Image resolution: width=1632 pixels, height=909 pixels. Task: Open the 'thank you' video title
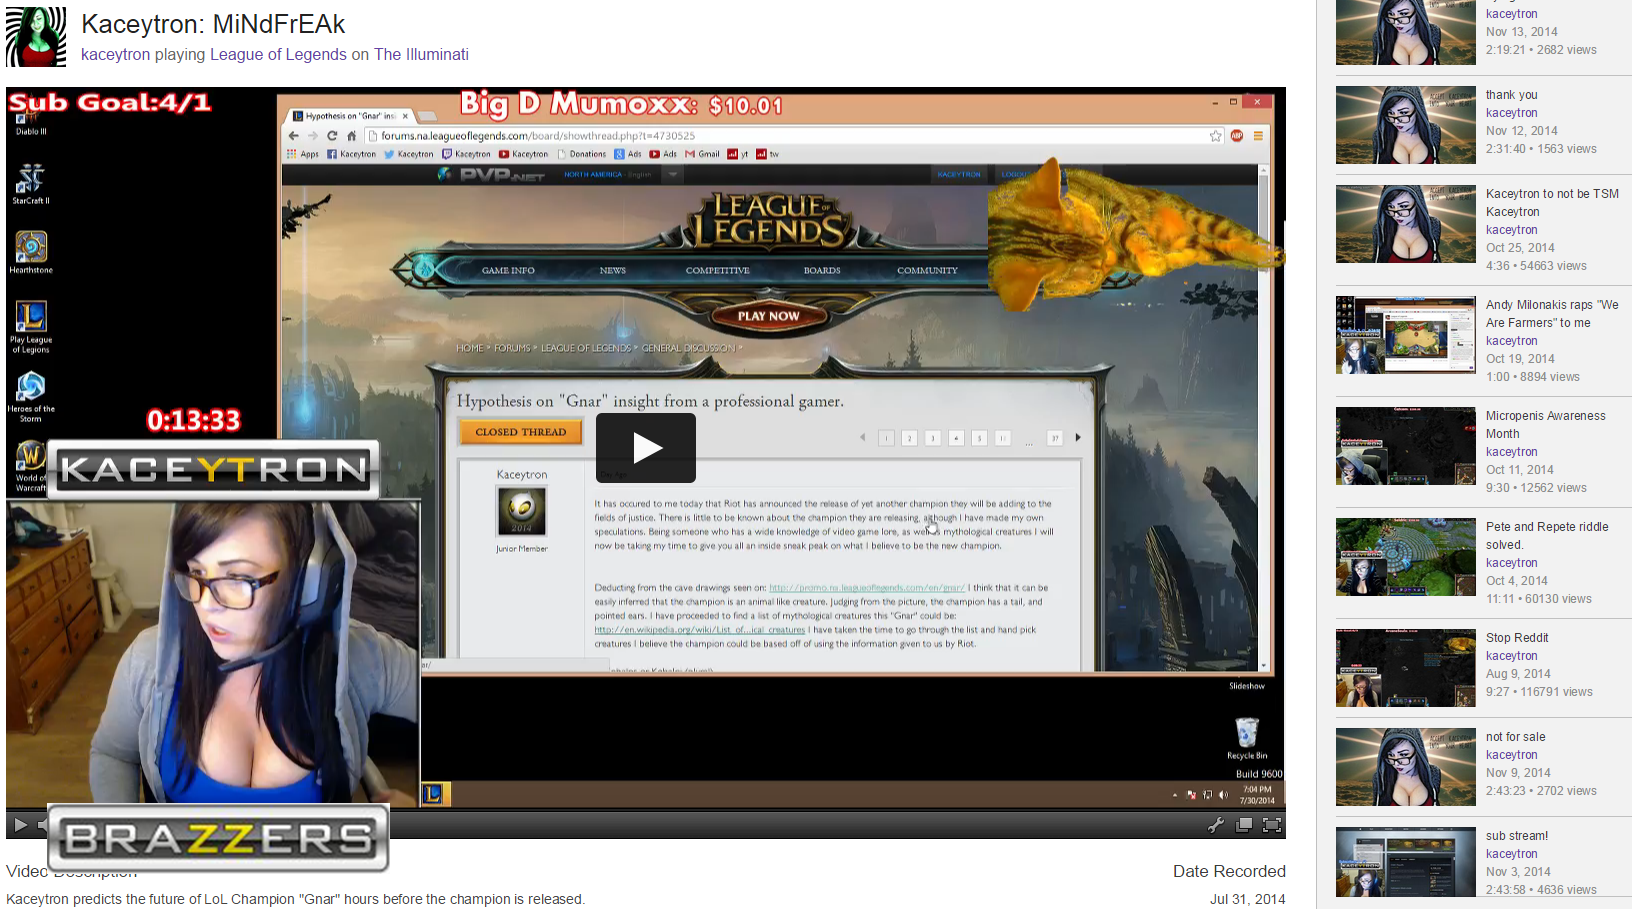(x=1511, y=95)
